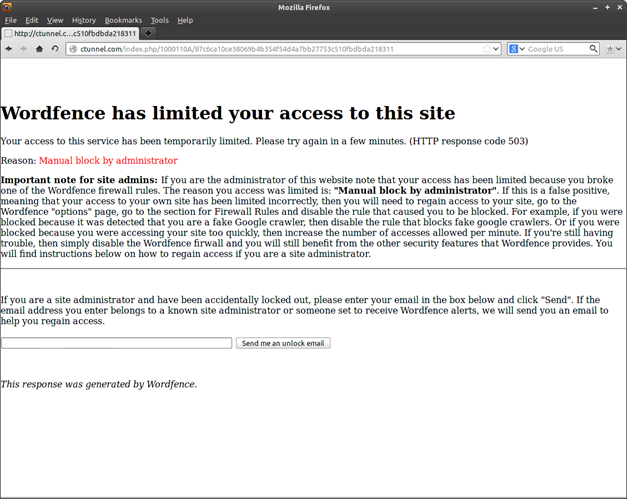Open the Help menu
This screenshot has width=627, height=499.
coord(185,20)
